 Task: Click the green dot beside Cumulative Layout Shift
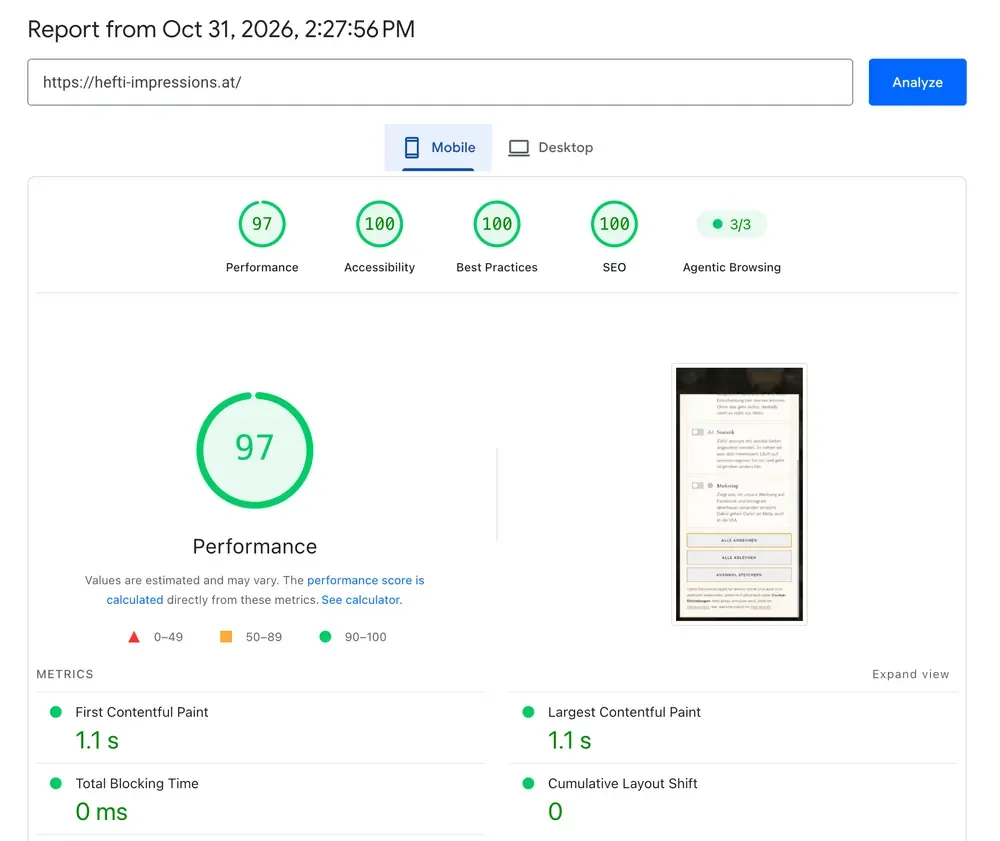528,783
